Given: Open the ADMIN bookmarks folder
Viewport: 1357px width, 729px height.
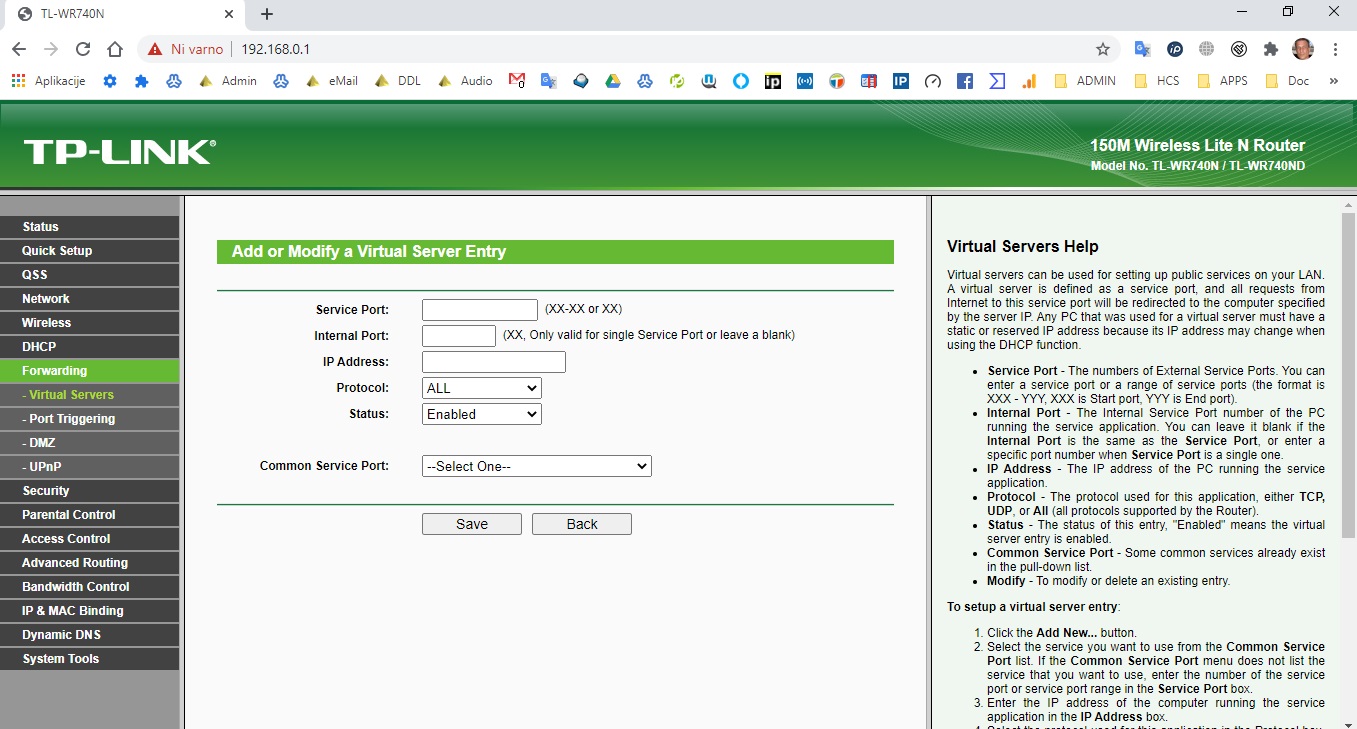Looking at the screenshot, I should (x=1085, y=81).
